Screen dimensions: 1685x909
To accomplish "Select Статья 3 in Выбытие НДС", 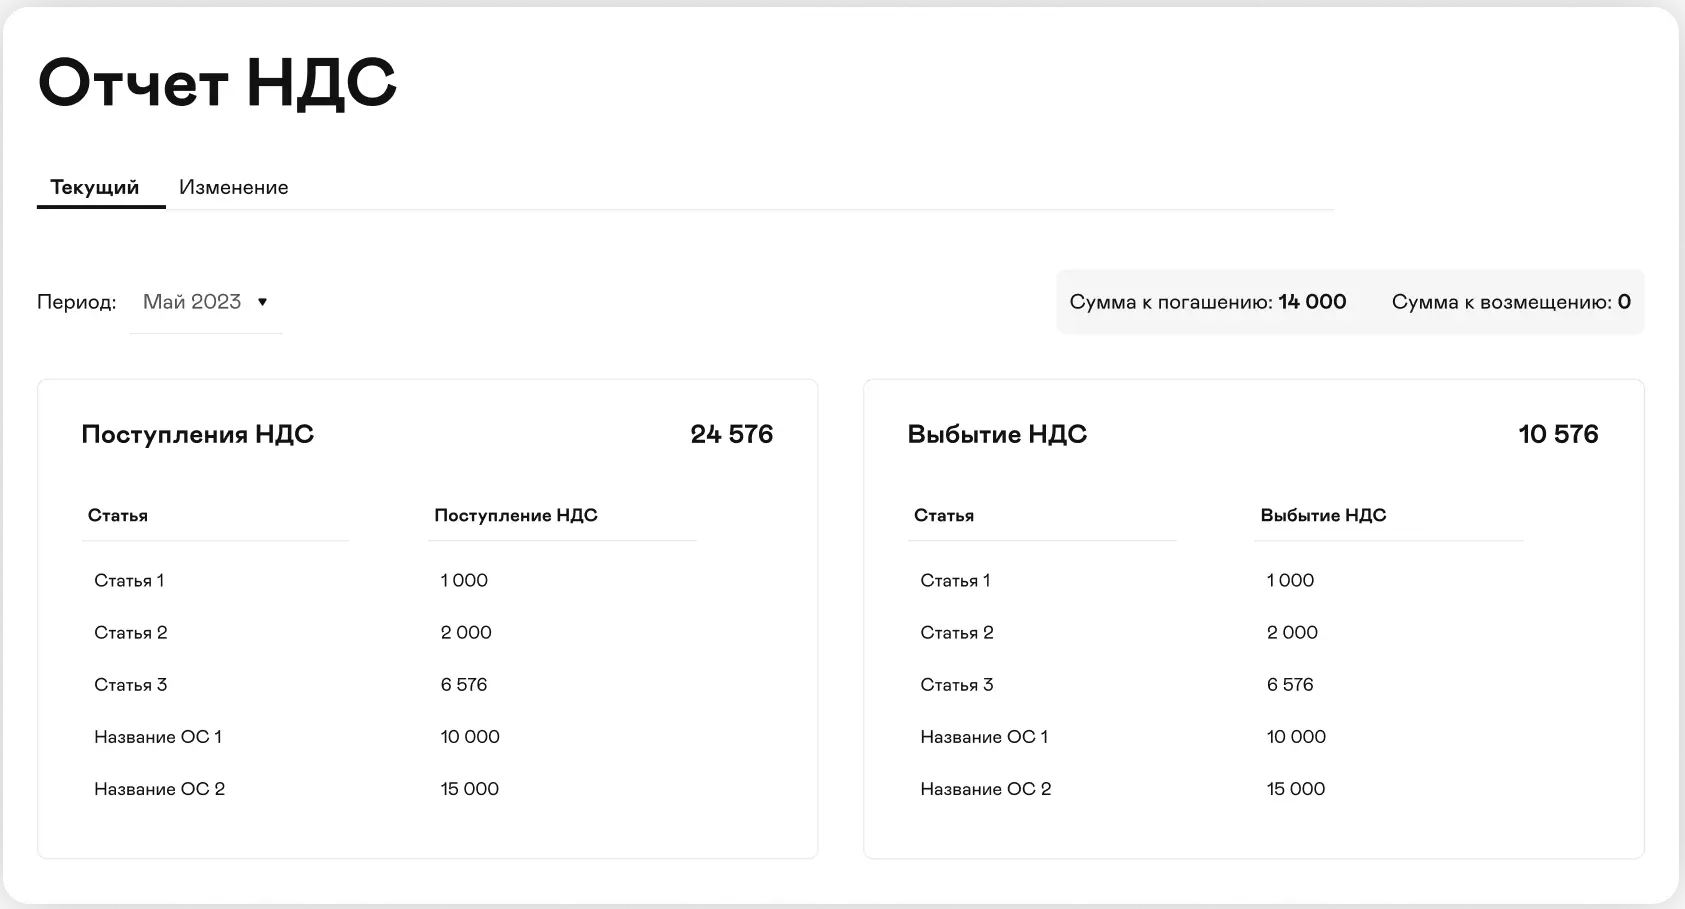I will tap(957, 685).
